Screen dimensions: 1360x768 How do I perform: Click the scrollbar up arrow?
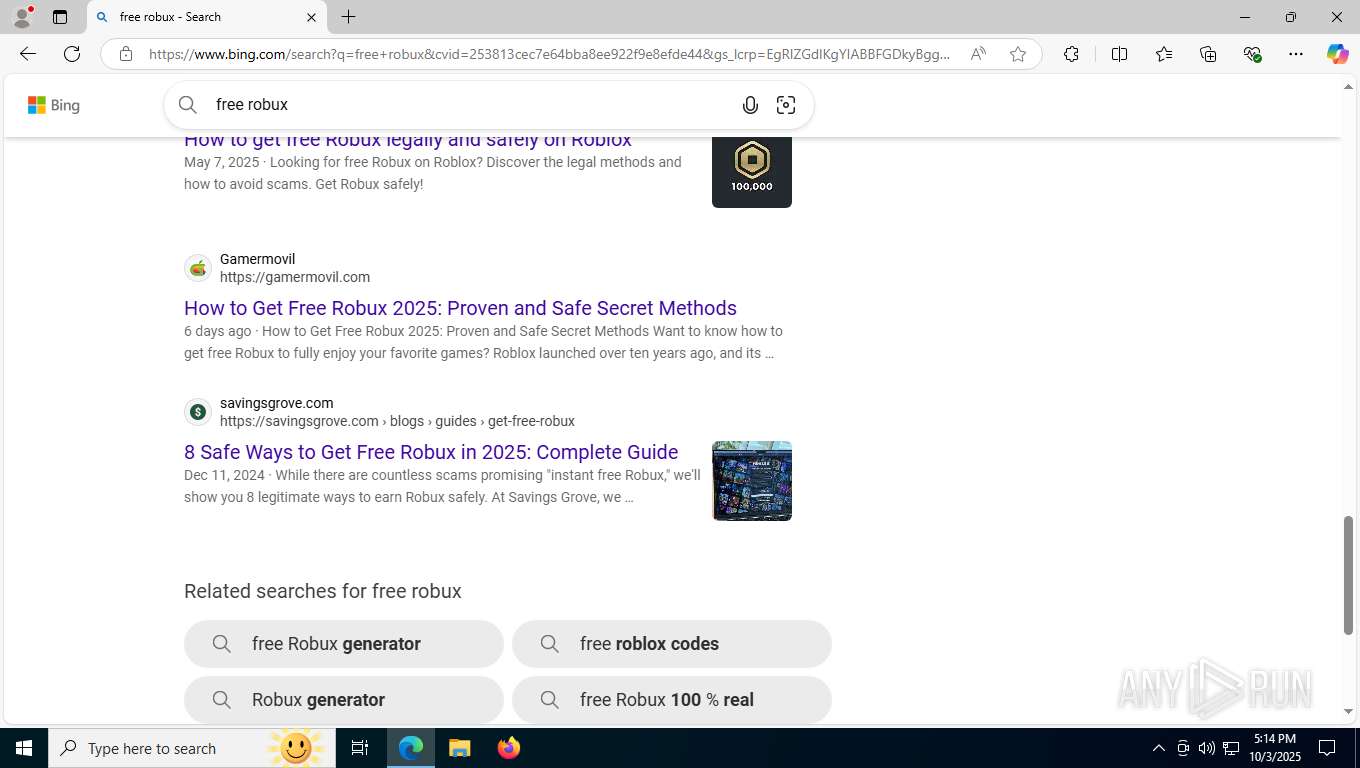(x=1348, y=87)
